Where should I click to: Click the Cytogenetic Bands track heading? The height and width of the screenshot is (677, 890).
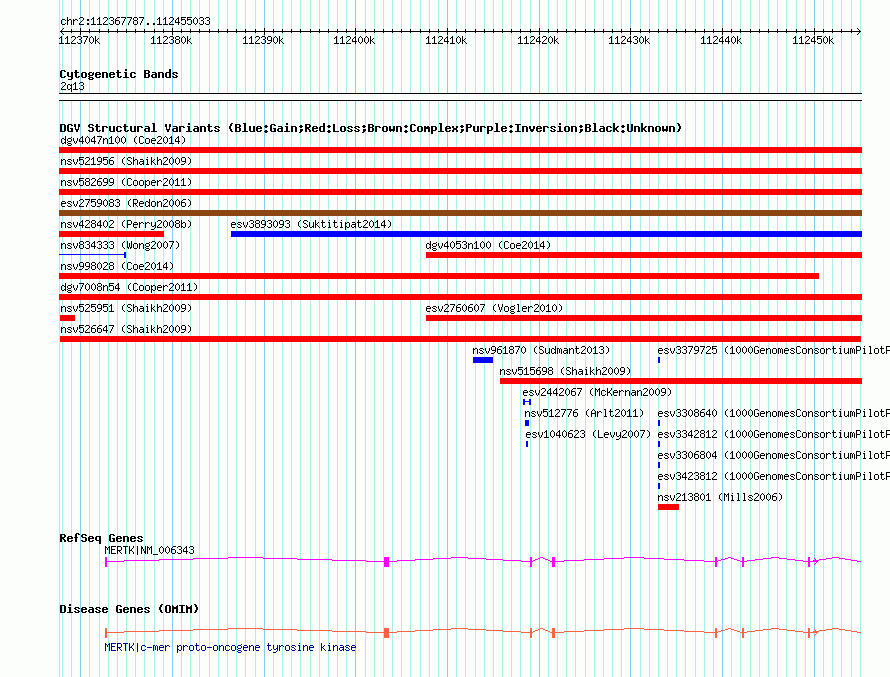[118, 74]
